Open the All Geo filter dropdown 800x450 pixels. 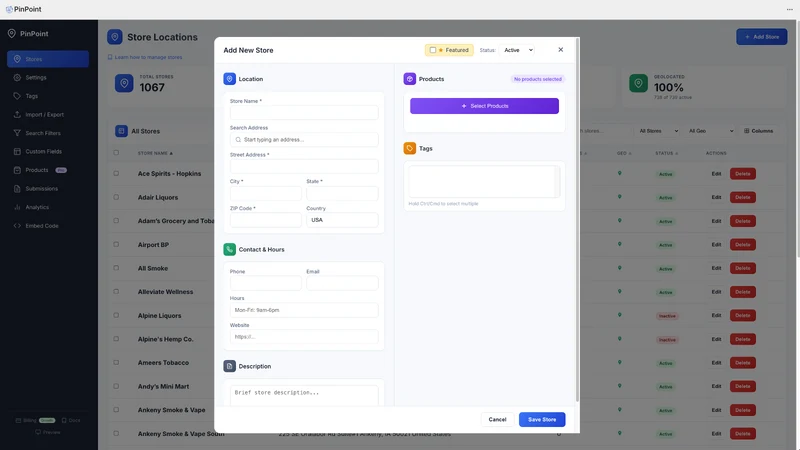710,131
